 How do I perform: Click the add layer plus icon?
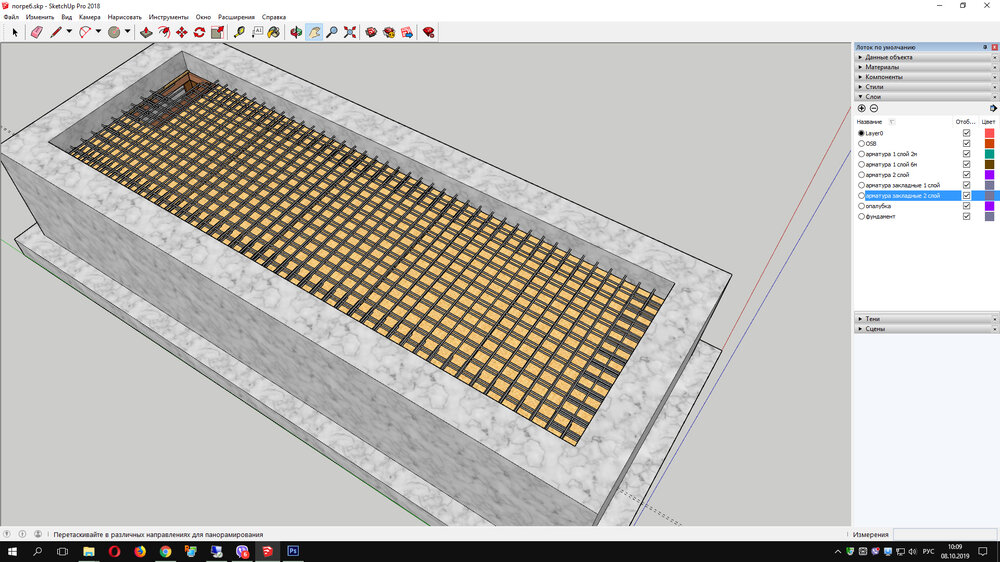coord(862,108)
